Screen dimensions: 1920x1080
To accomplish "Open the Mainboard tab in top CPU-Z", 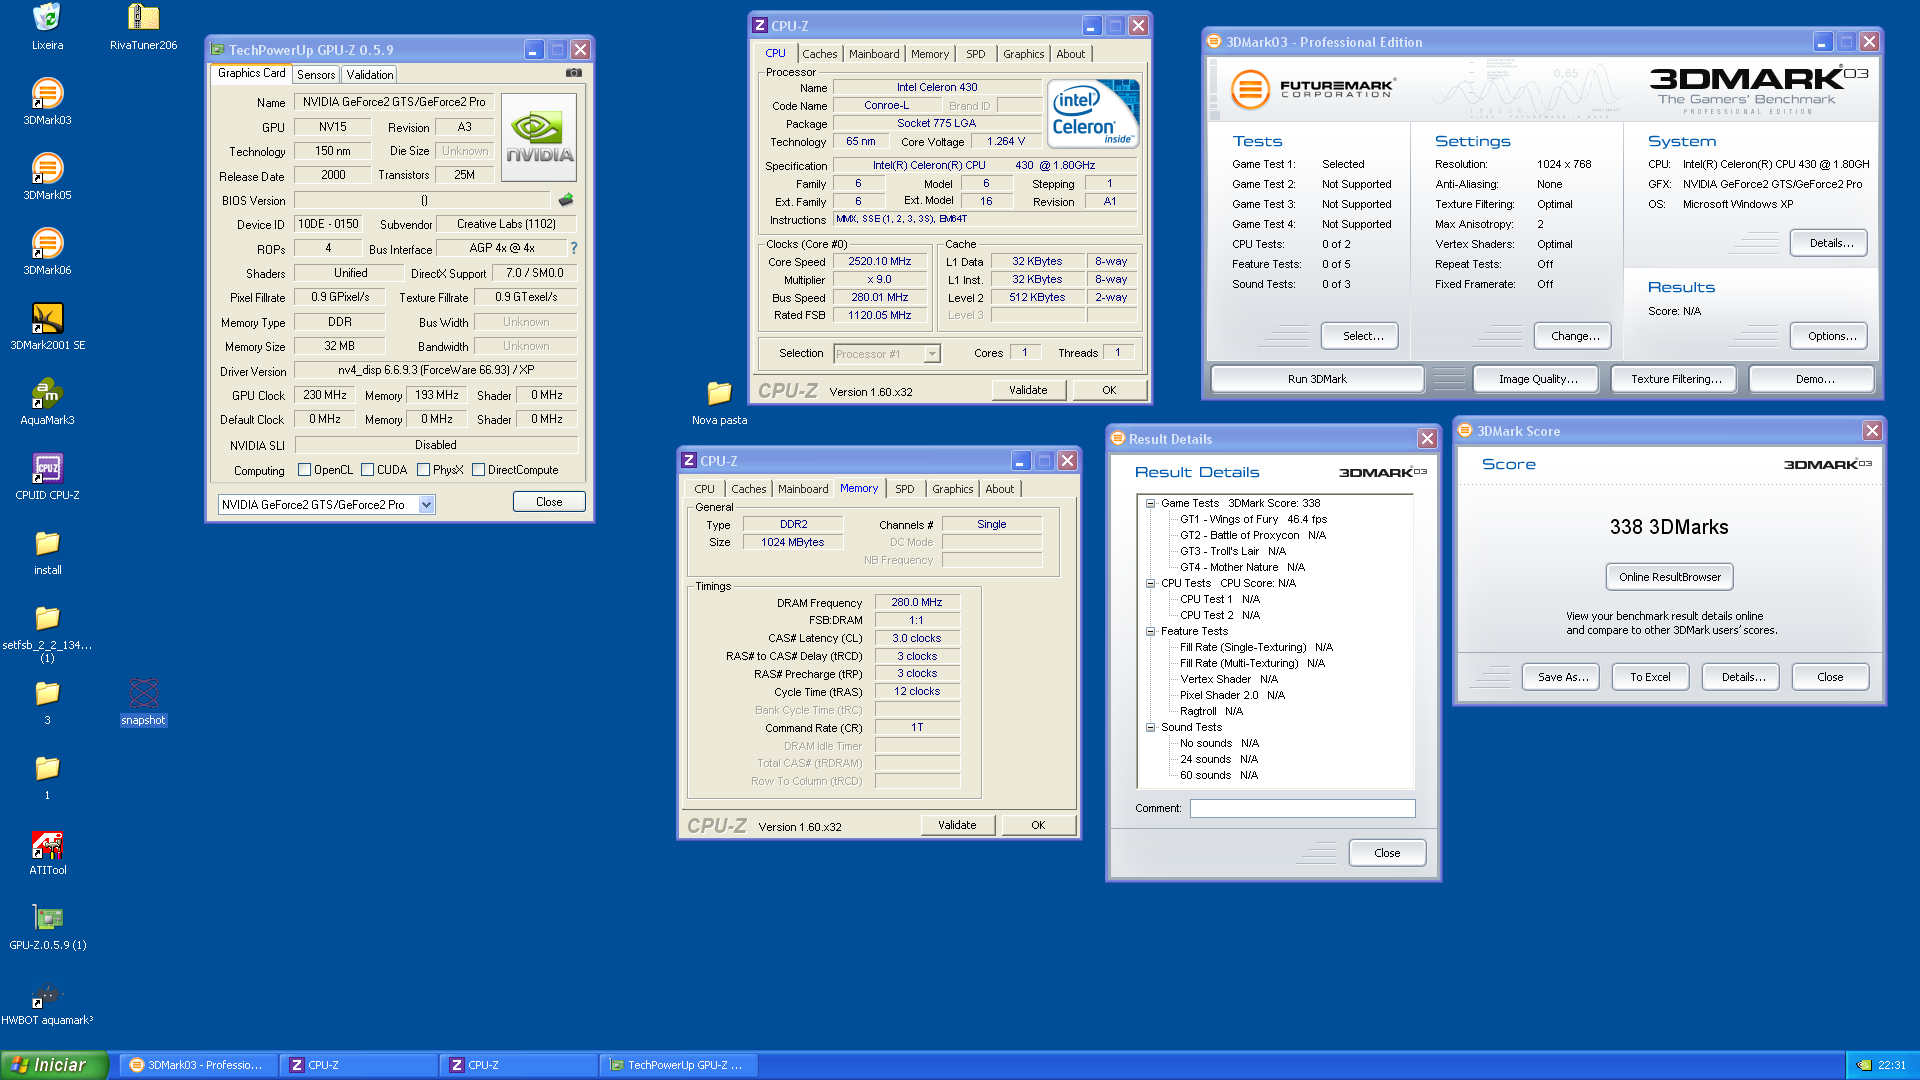I will pos(874,54).
